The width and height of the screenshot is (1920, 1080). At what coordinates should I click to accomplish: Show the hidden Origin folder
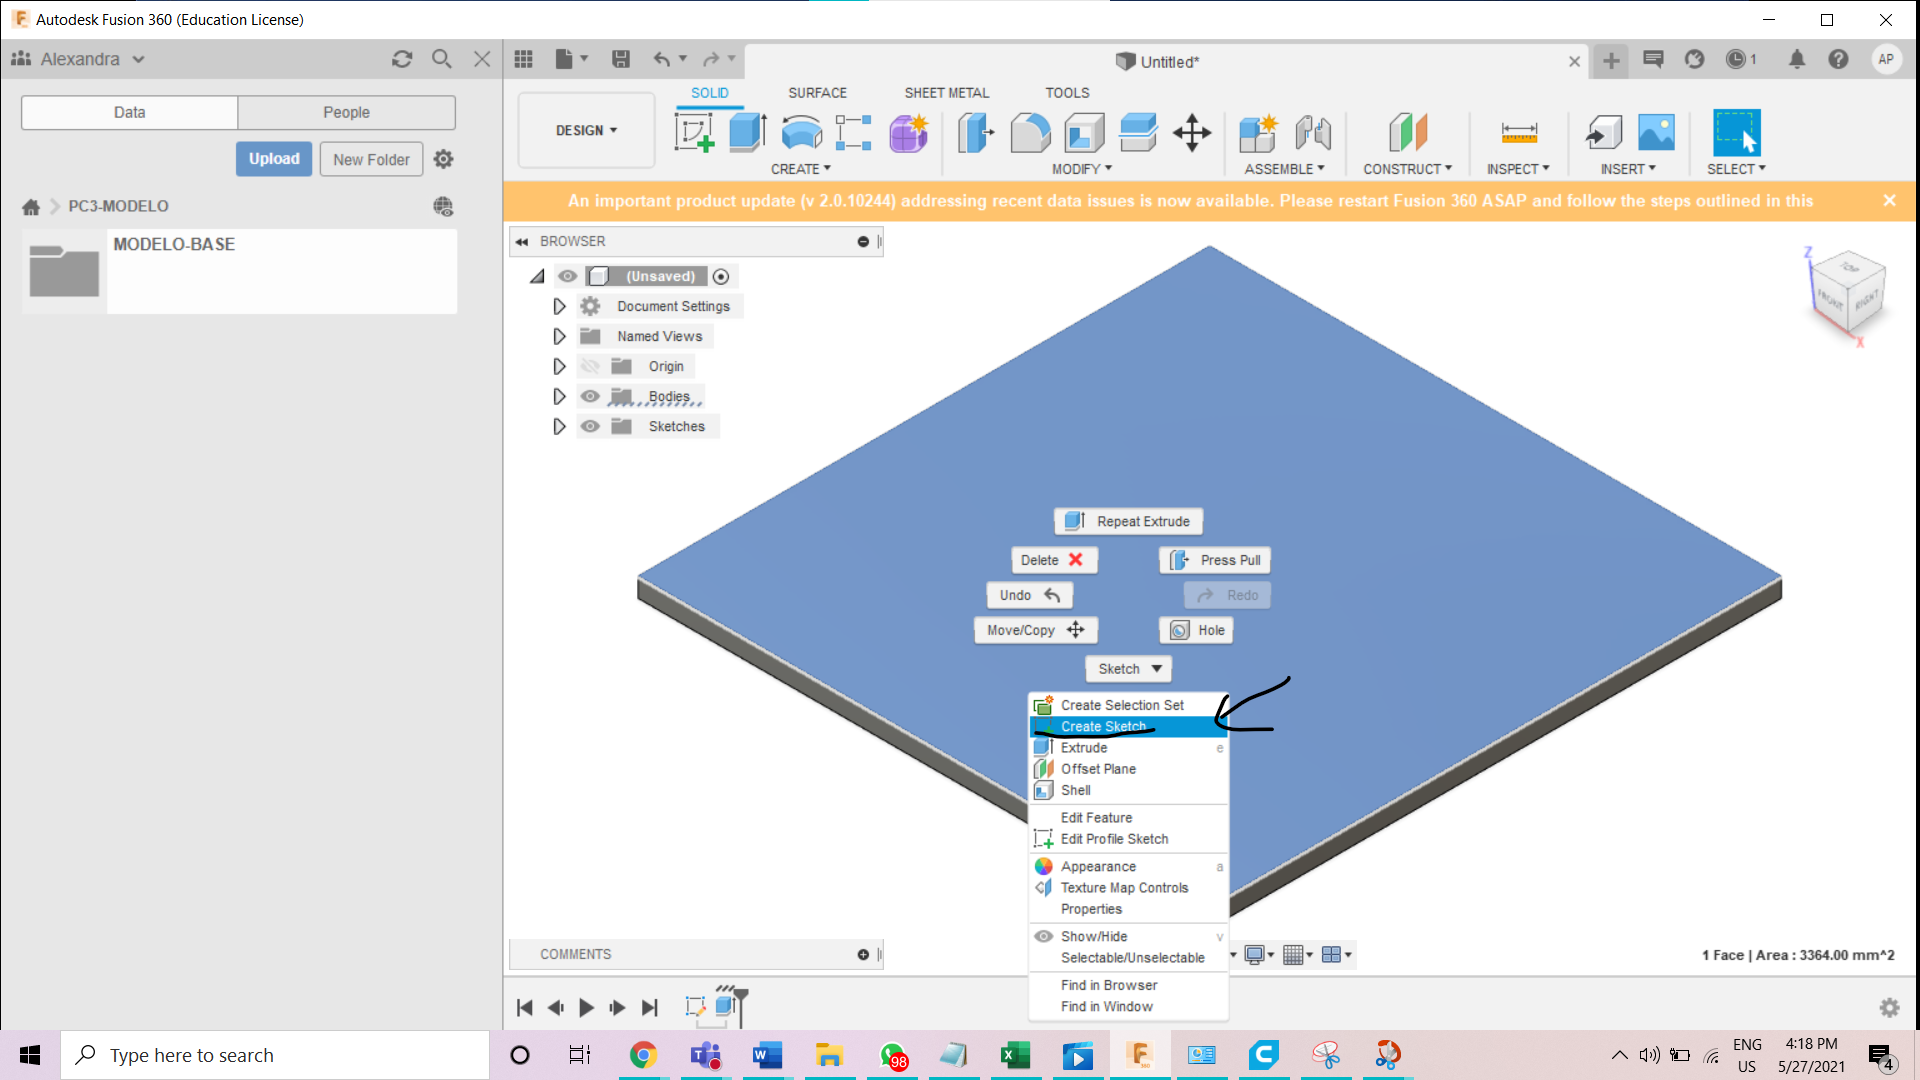[x=590, y=366]
